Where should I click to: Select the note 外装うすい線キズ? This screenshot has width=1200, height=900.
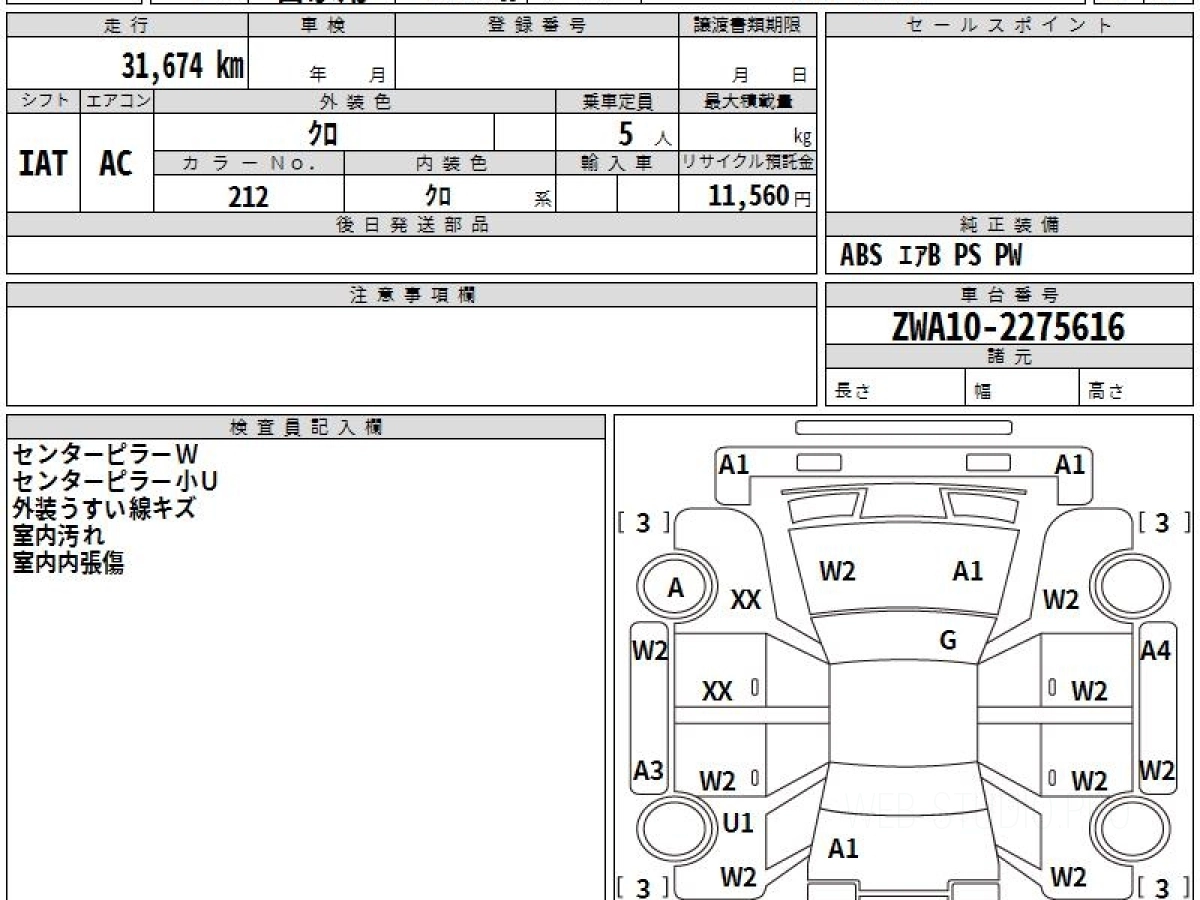tap(104, 509)
